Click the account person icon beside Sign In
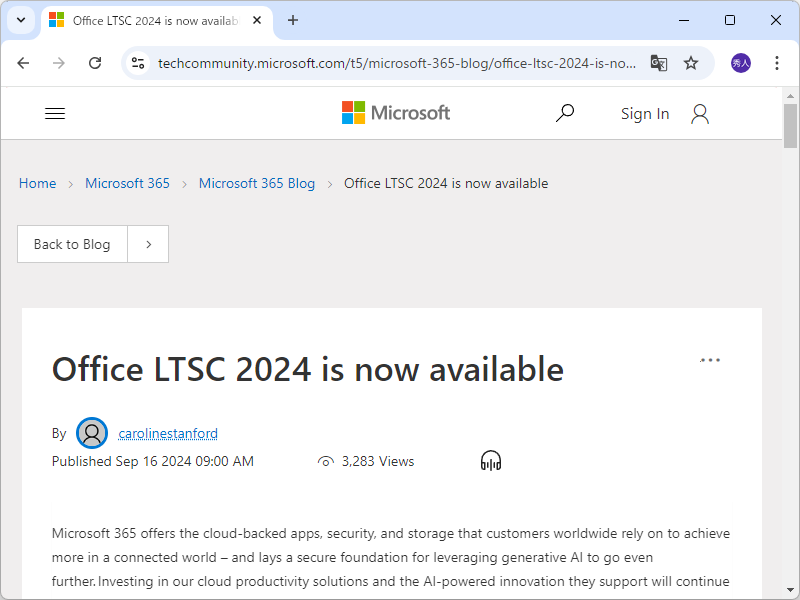Image resolution: width=800 pixels, height=600 pixels. click(x=699, y=113)
